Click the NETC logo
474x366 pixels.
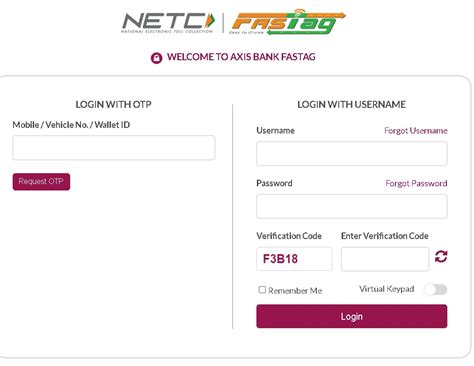click(168, 22)
